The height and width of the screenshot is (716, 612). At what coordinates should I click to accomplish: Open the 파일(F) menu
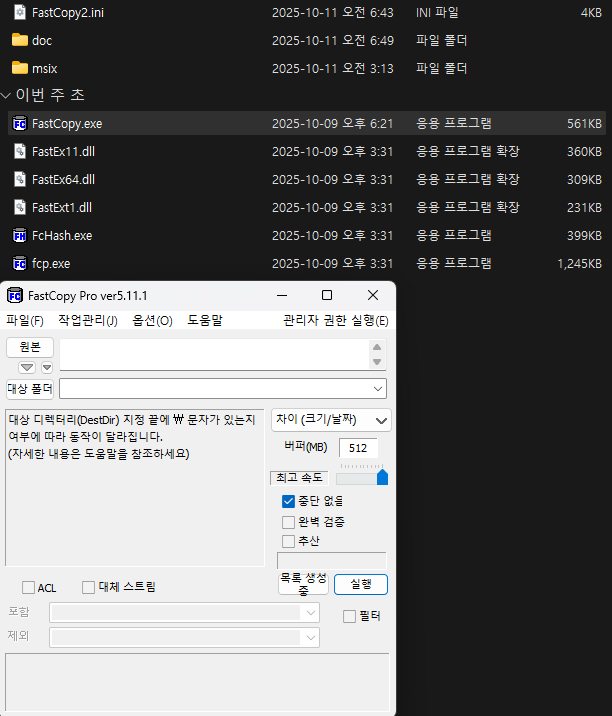pyautogui.click(x=25, y=321)
